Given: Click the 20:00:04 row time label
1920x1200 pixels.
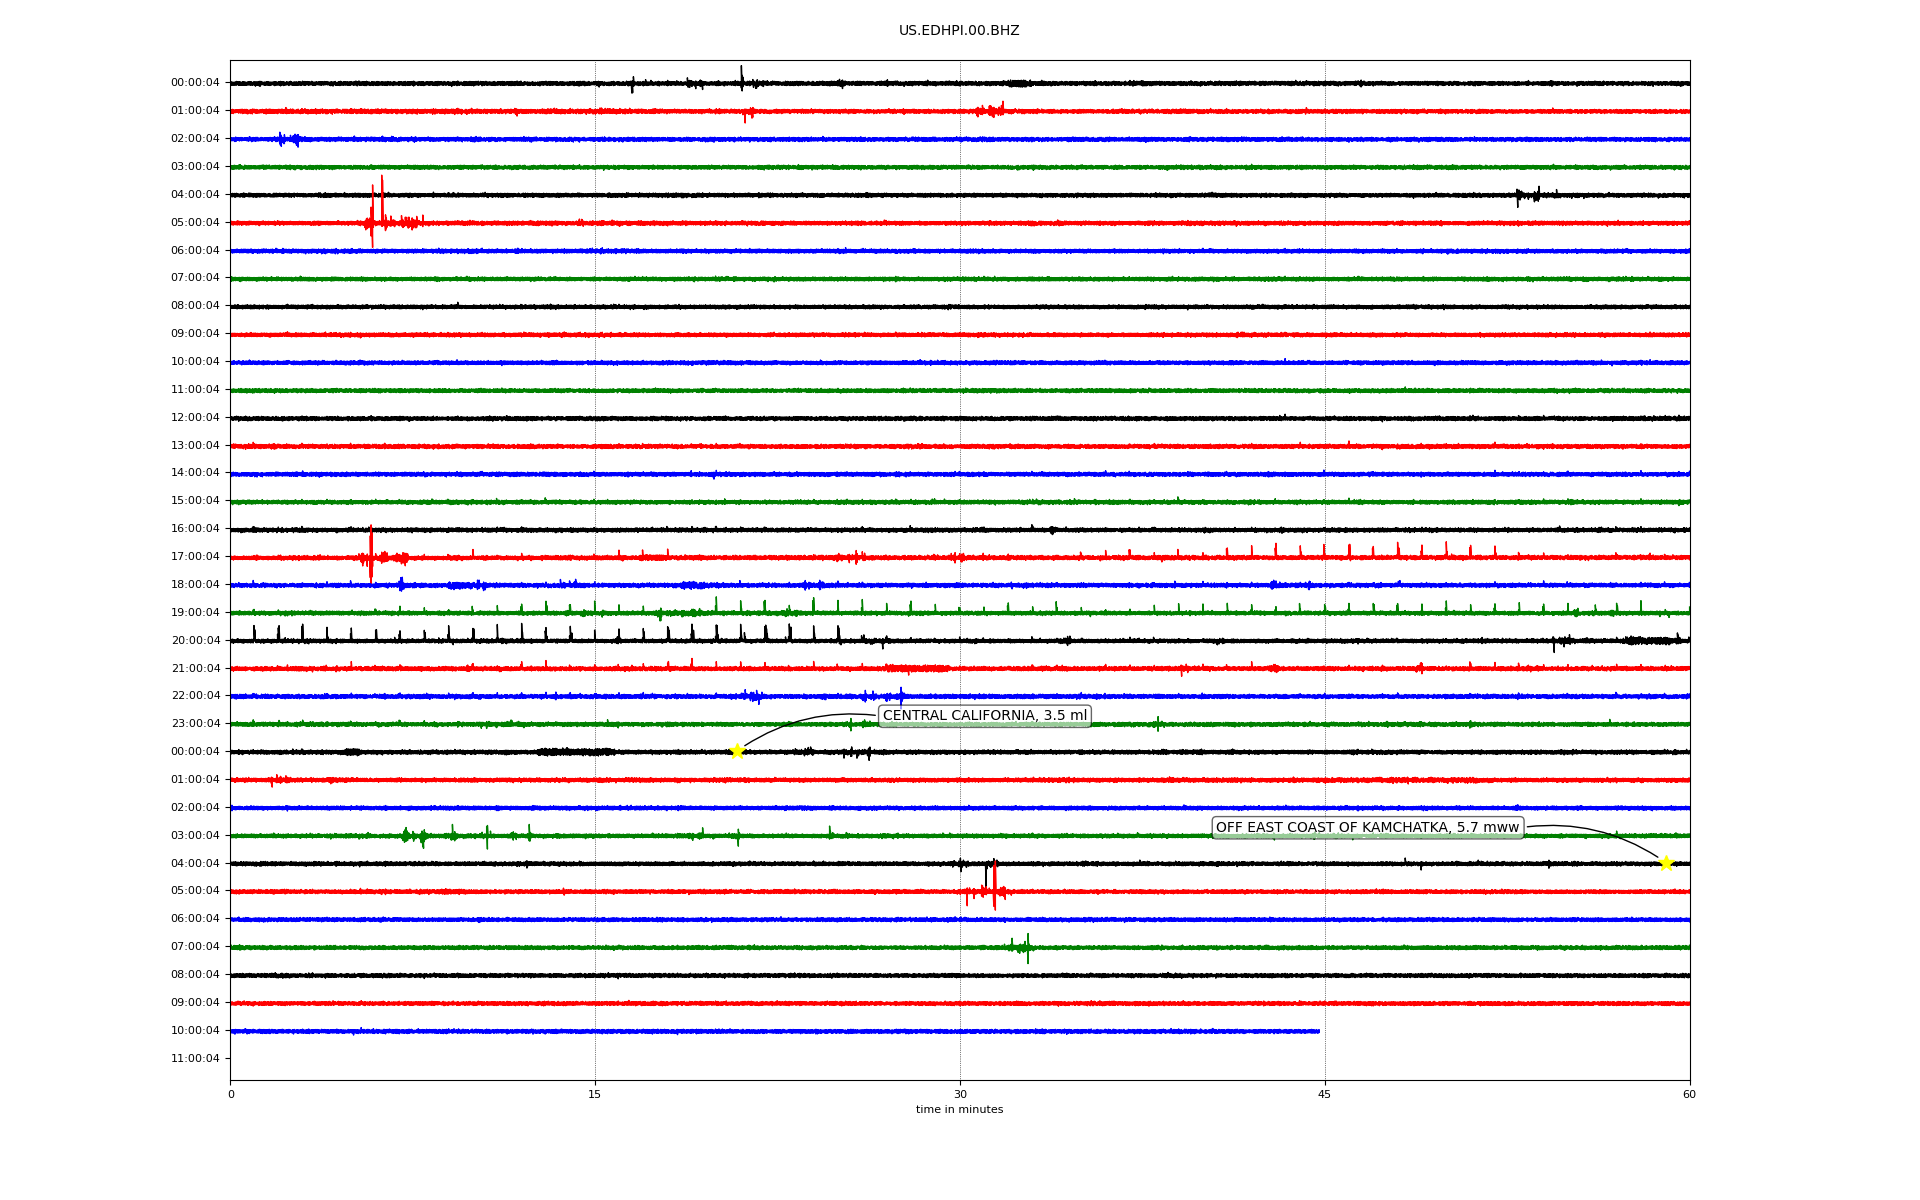Looking at the screenshot, I should tap(195, 640).
